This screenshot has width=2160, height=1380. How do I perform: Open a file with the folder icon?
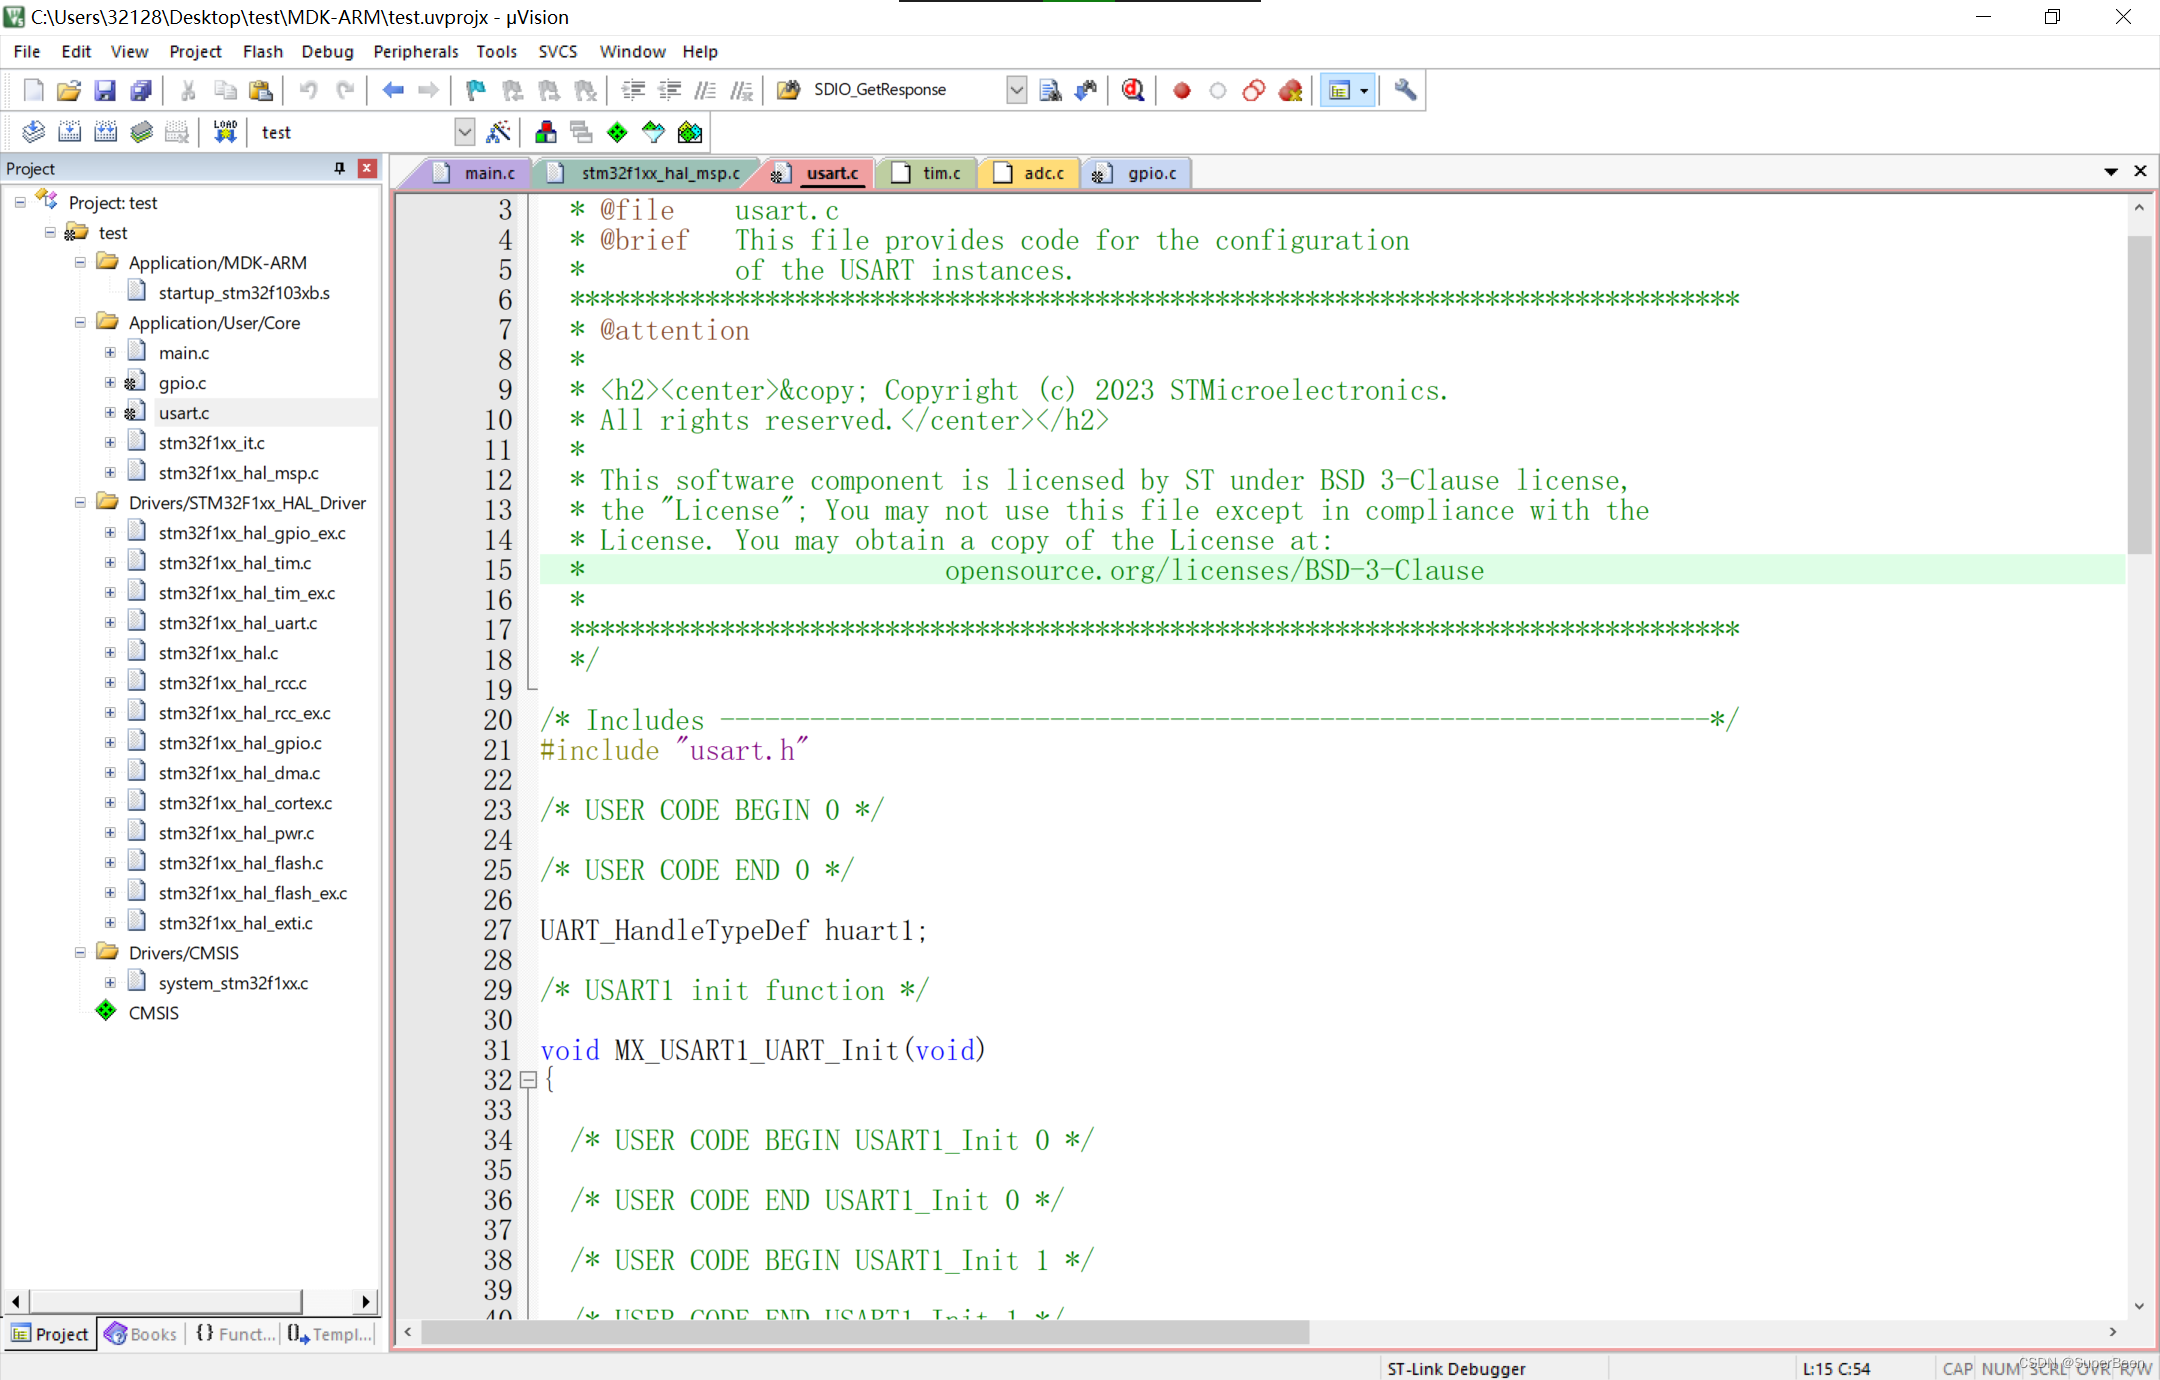69,90
